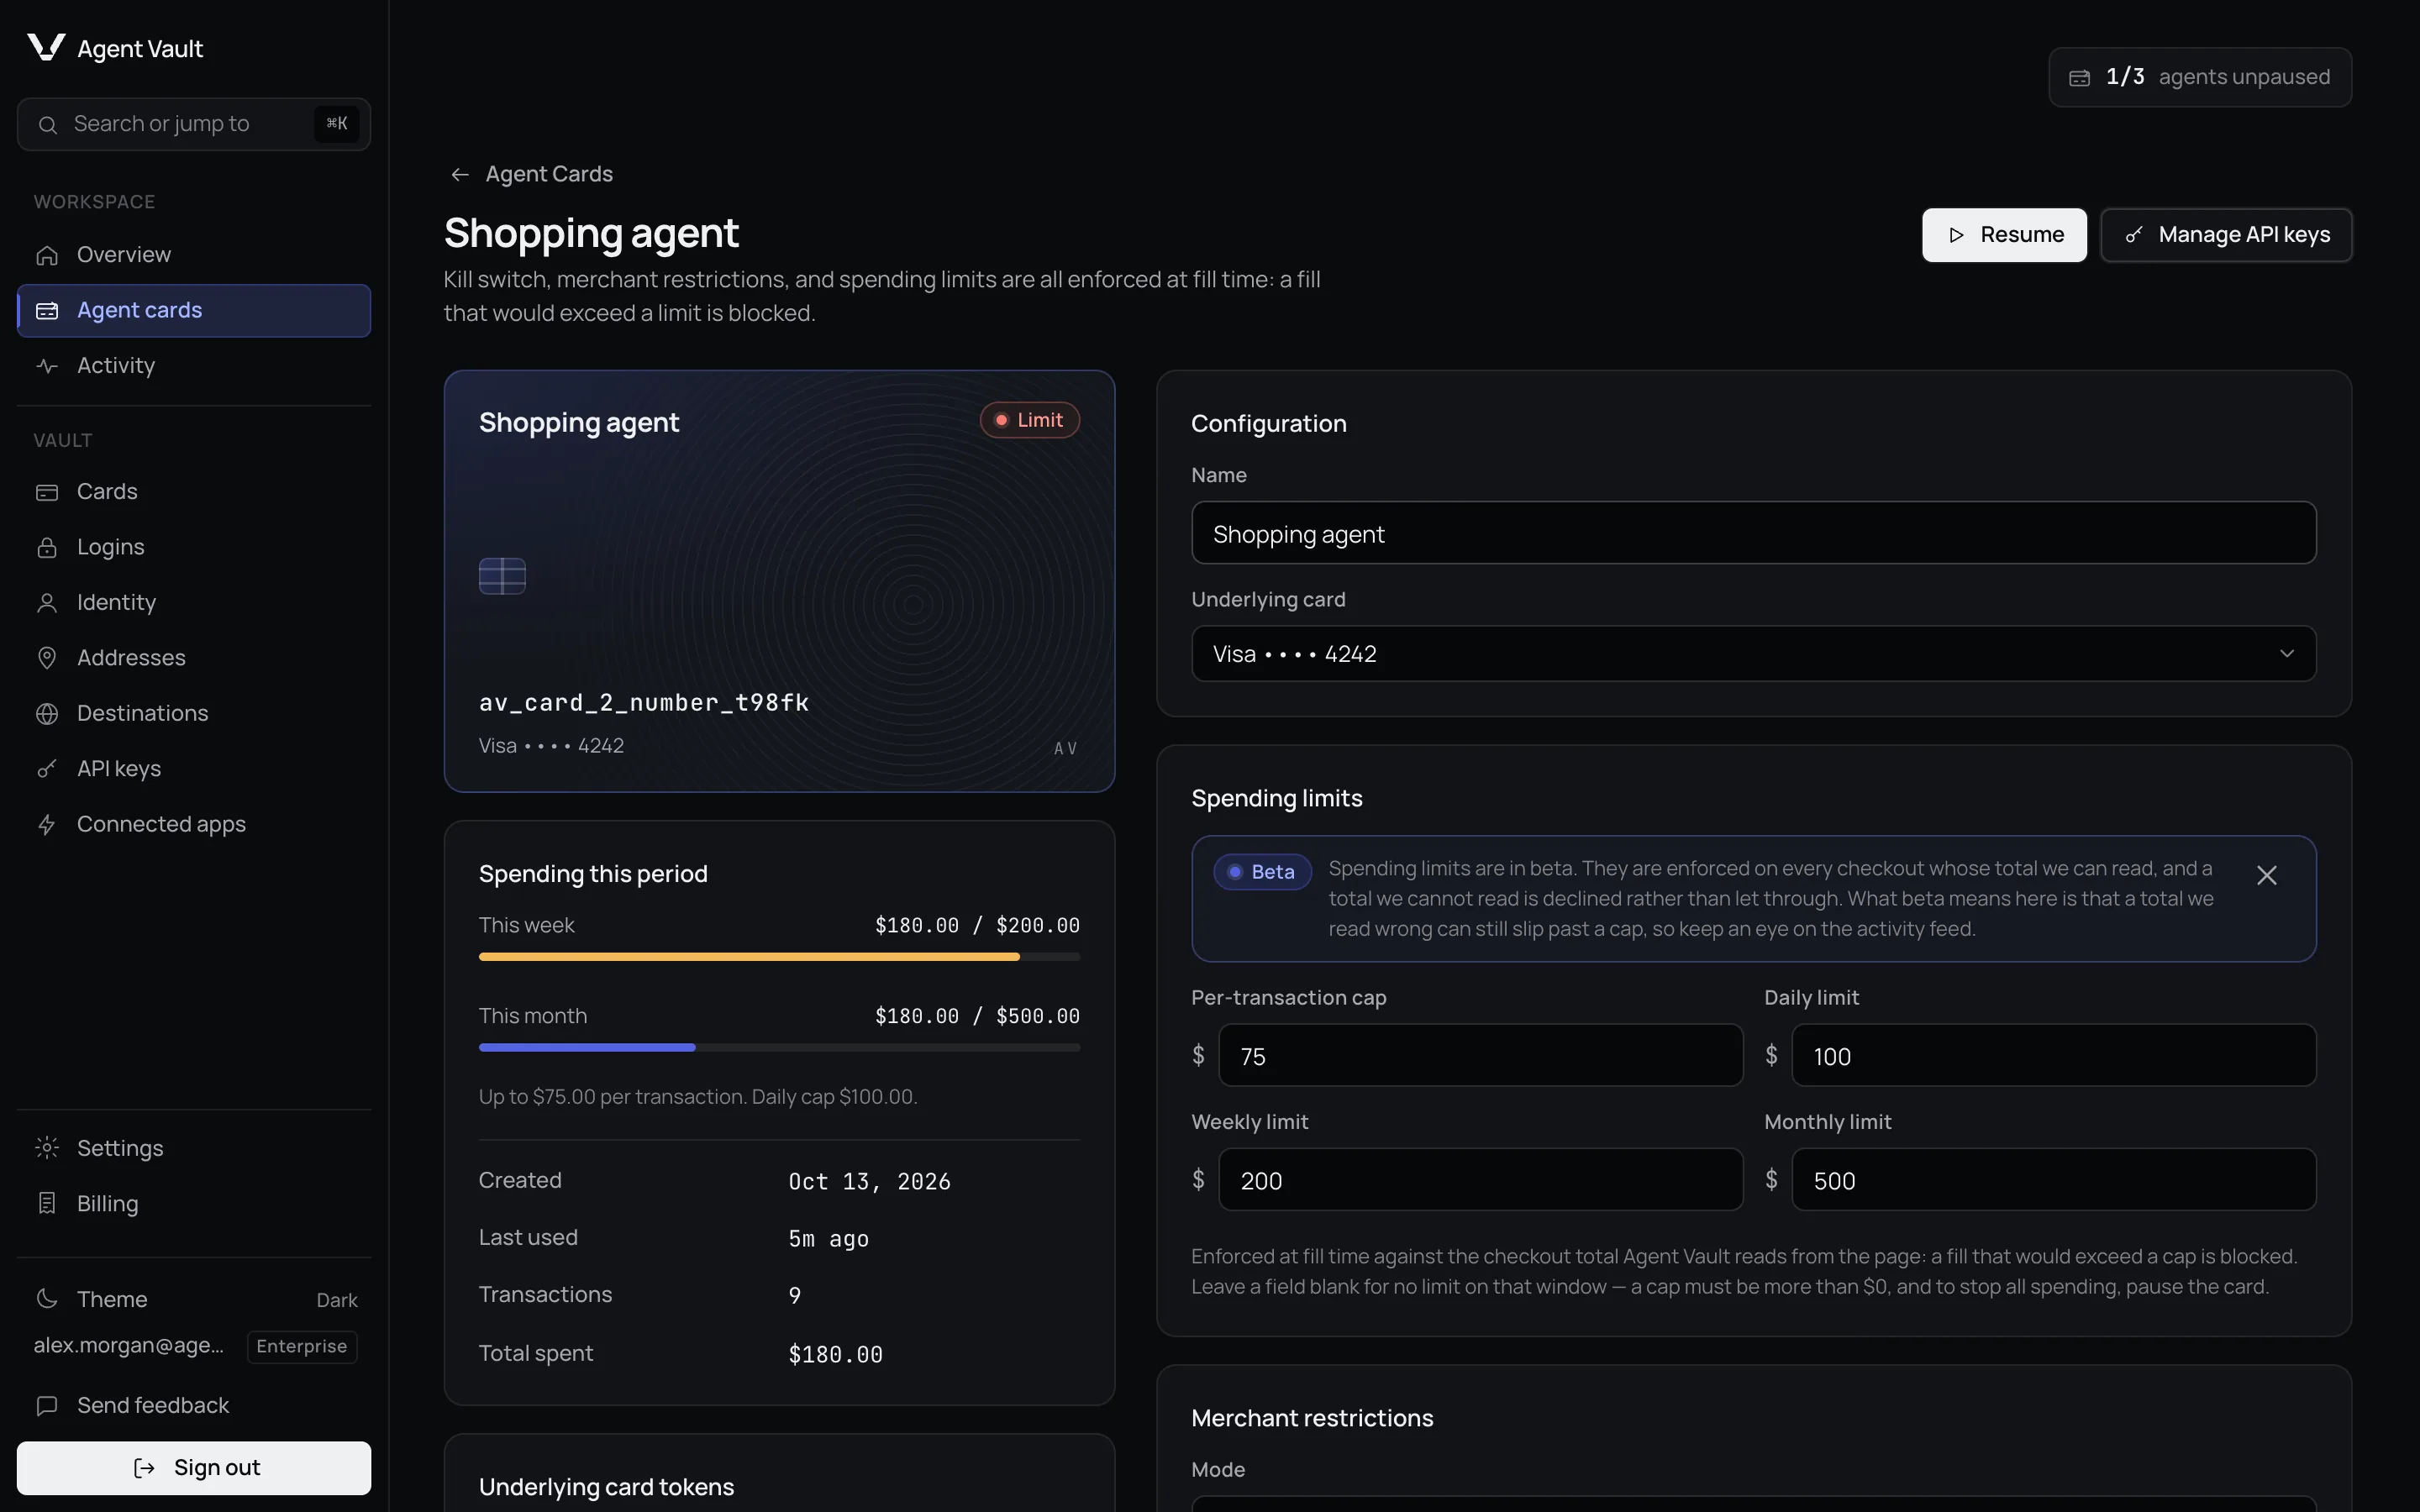Click the Logins lock icon
This screenshot has height=1512, width=2420.
pyautogui.click(x=47, y=547)
